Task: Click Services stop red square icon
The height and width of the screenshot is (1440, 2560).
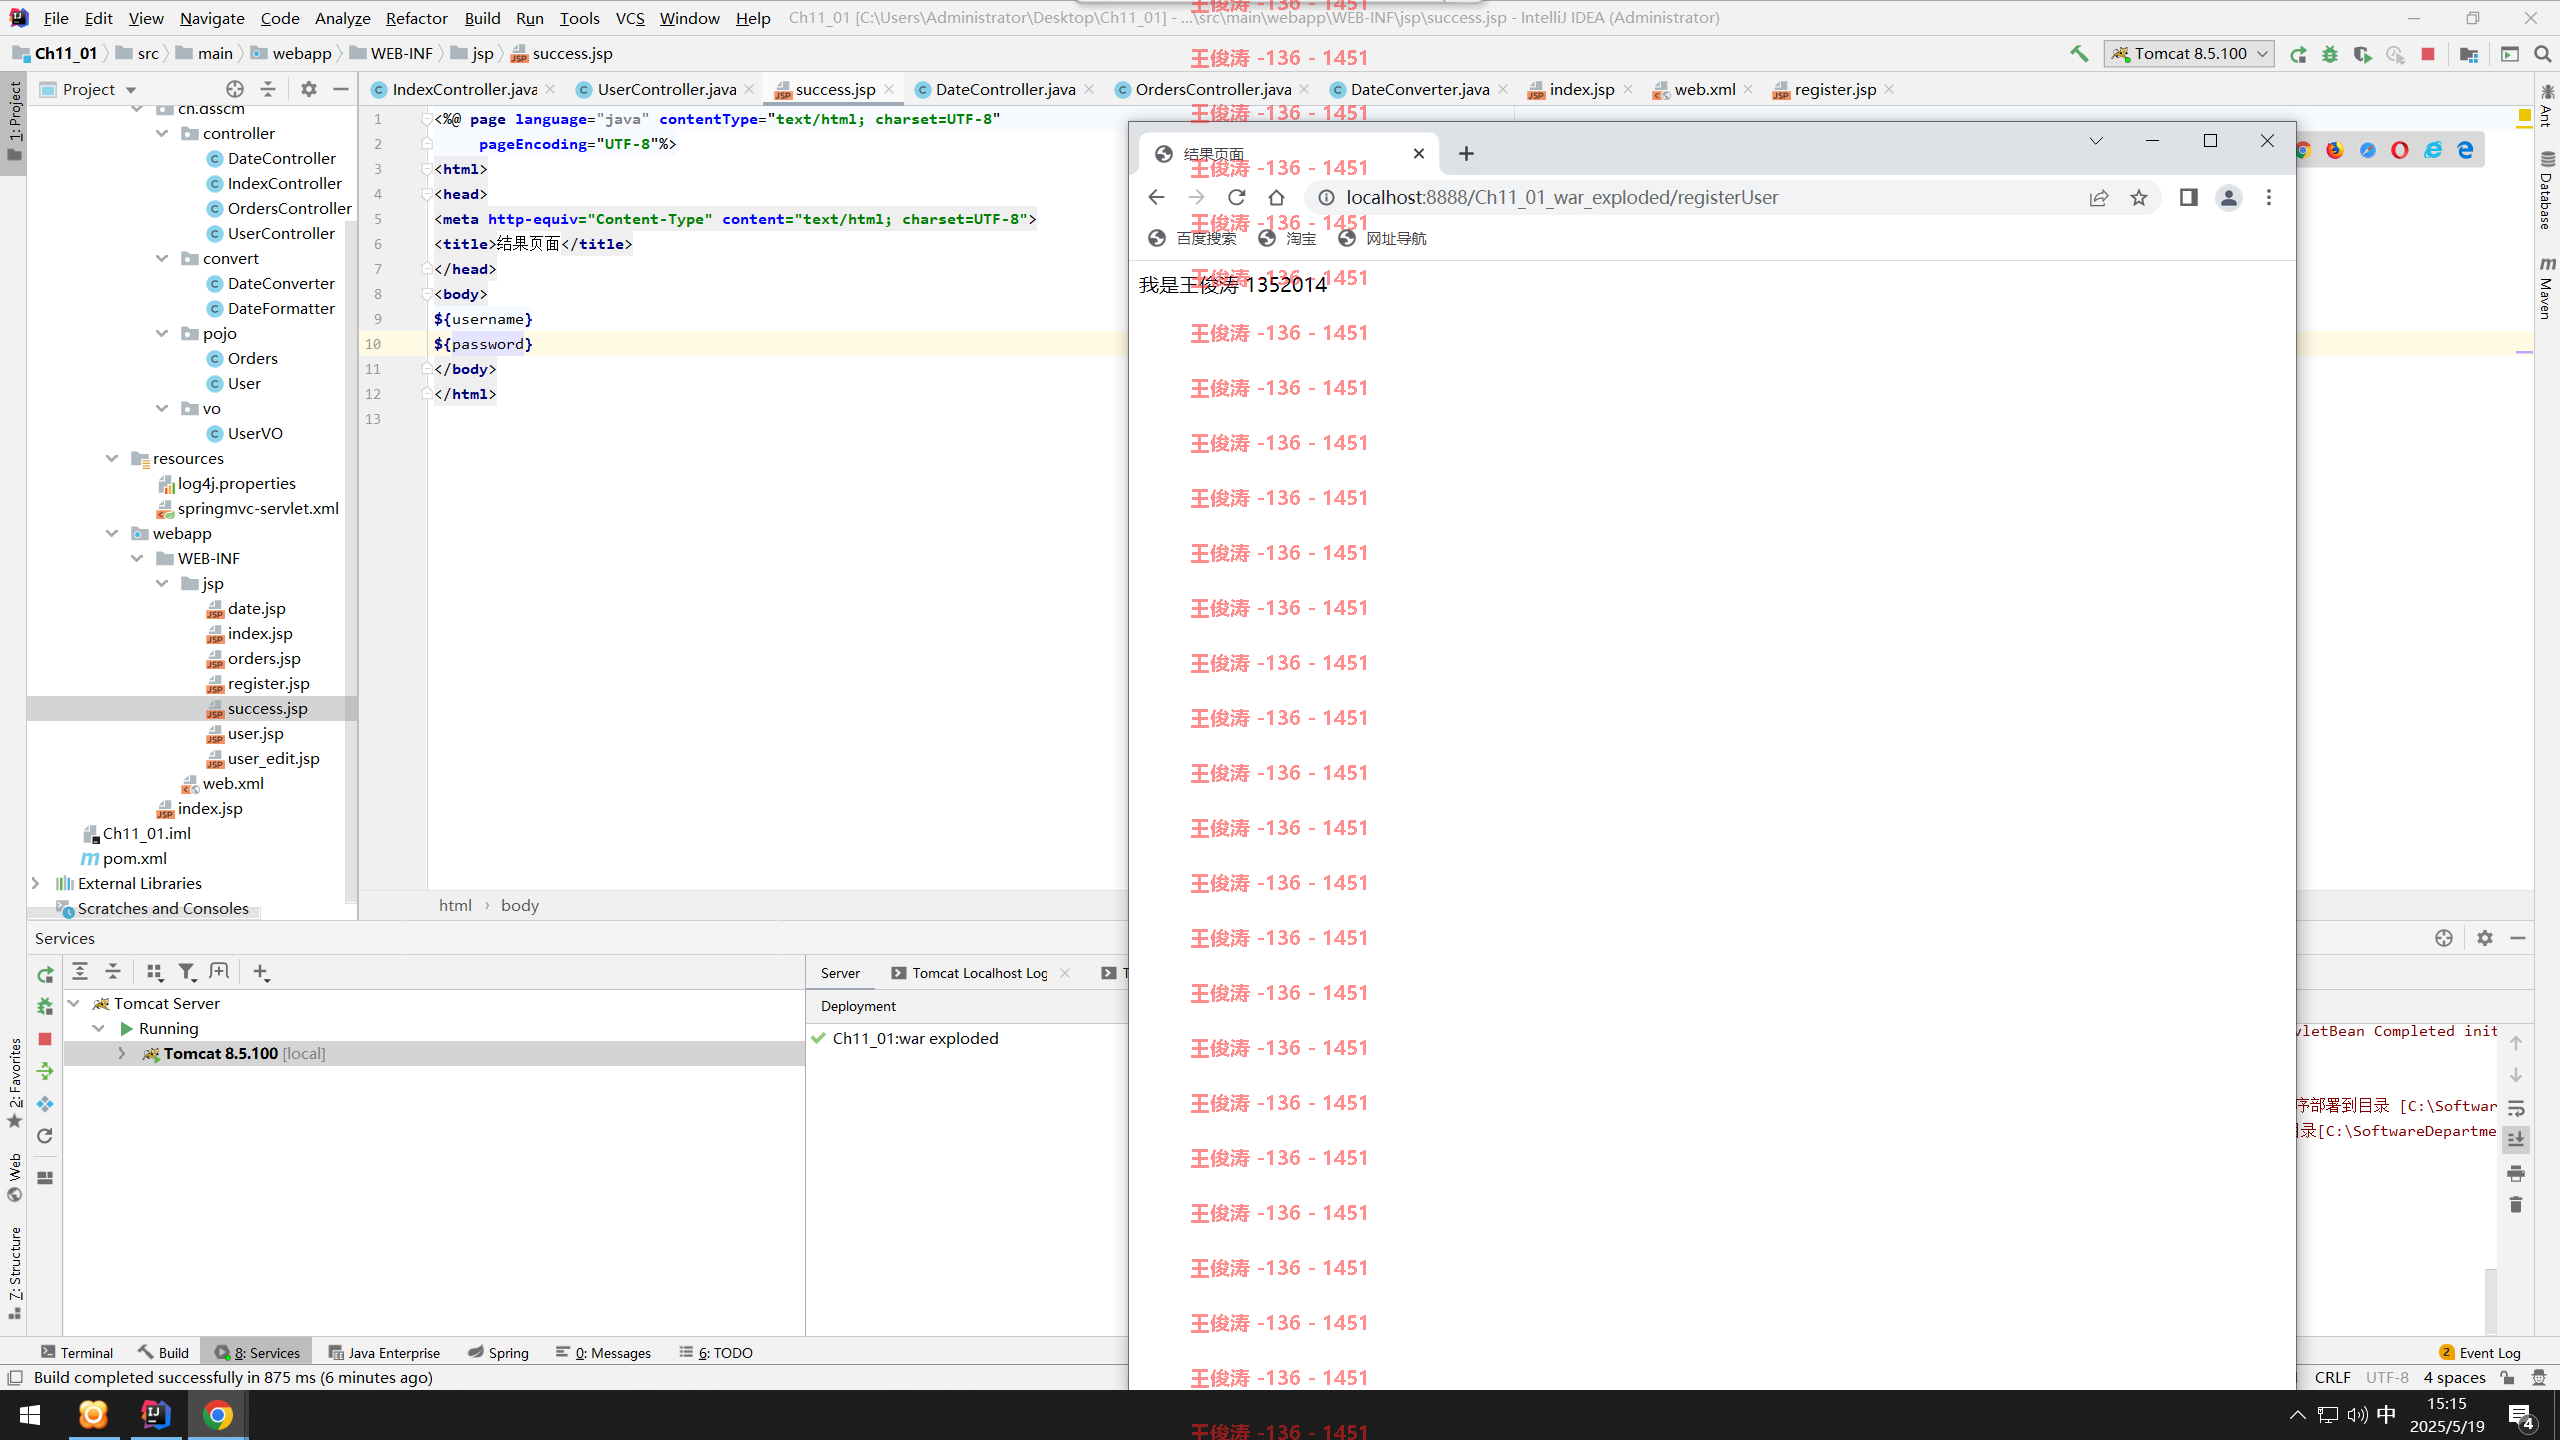Action: [45, 1039]
